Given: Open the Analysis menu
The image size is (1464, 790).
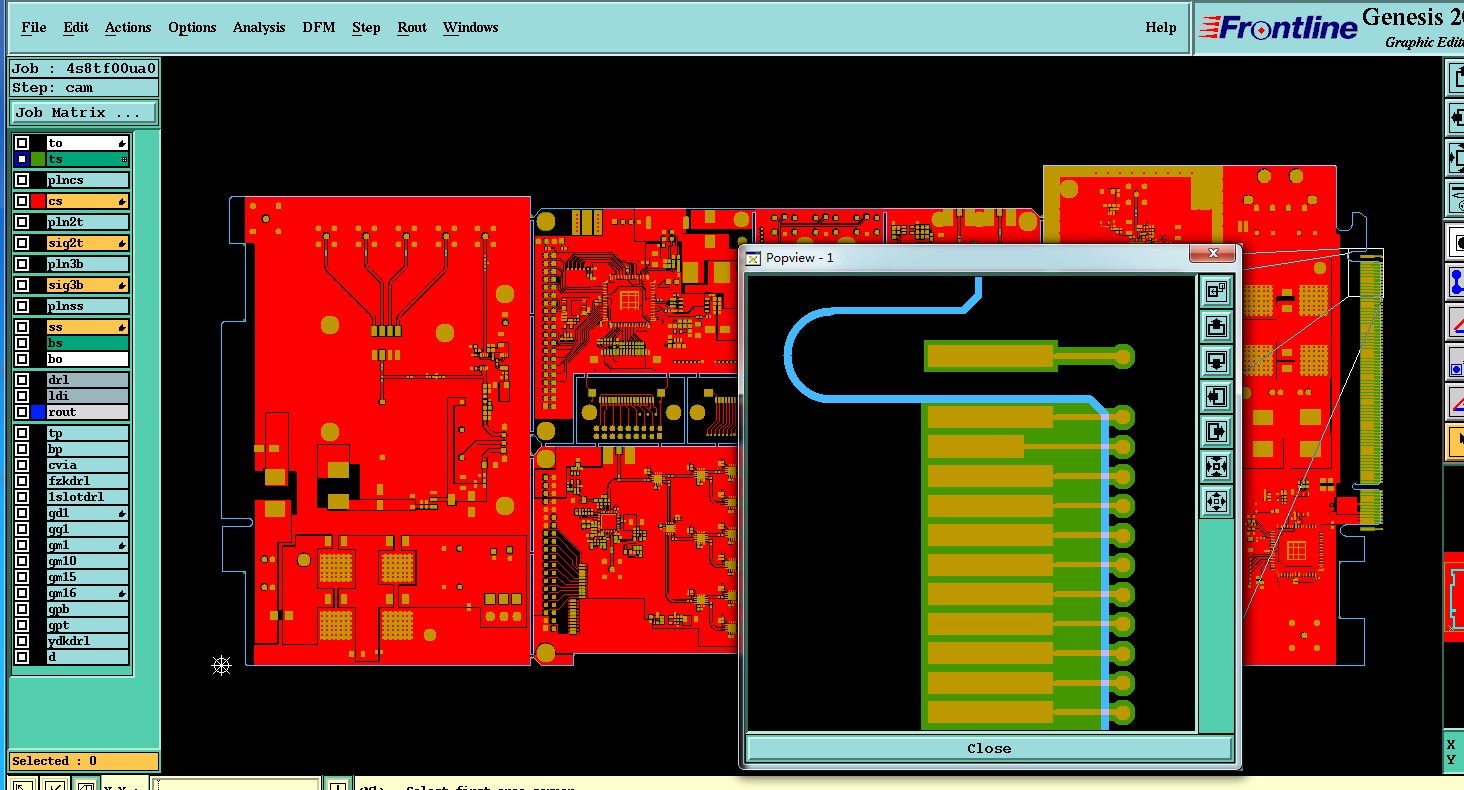Looking at the screenshot, I should point(259,27).
